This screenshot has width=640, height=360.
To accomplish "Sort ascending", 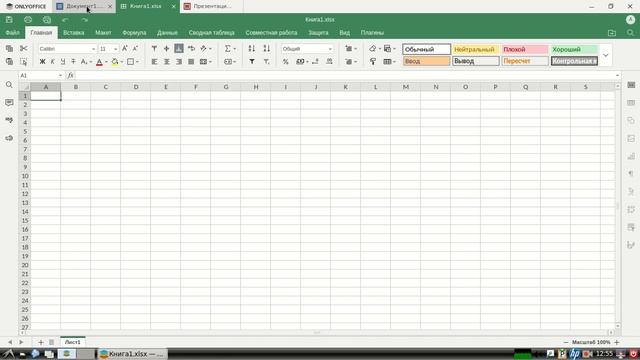I will [x=252, y=49].
